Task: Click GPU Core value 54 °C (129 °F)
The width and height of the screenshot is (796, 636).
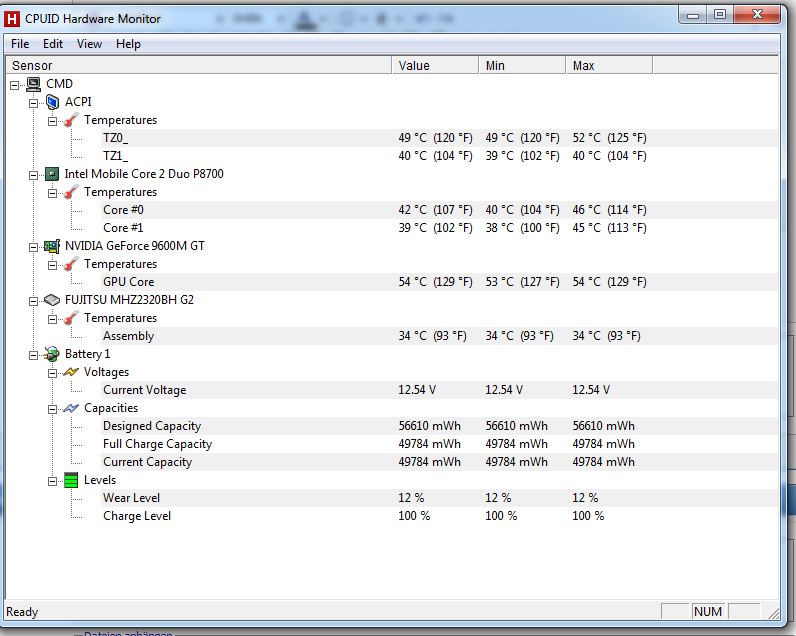Action: point(436,282)
